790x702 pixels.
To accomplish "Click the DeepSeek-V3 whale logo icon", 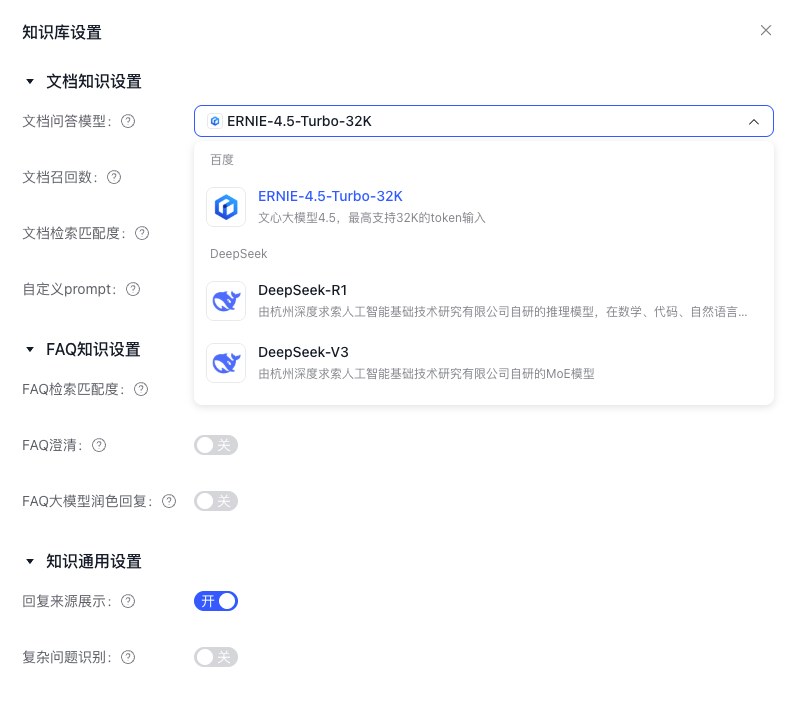I will [x=226, y=363].
